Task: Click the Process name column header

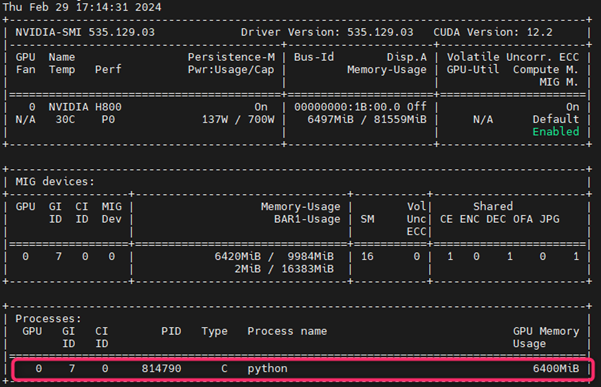Action: 287,331
